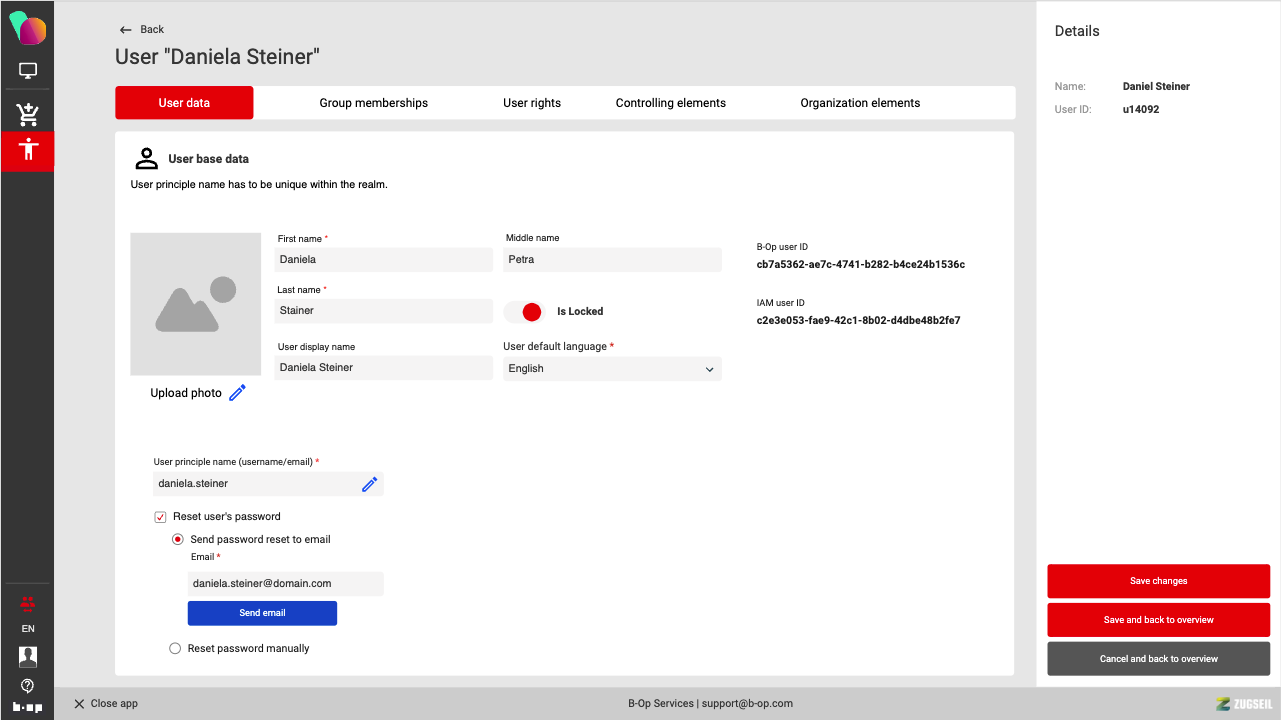
Task: Click Save and back to overview
Action: point(1158,620)
